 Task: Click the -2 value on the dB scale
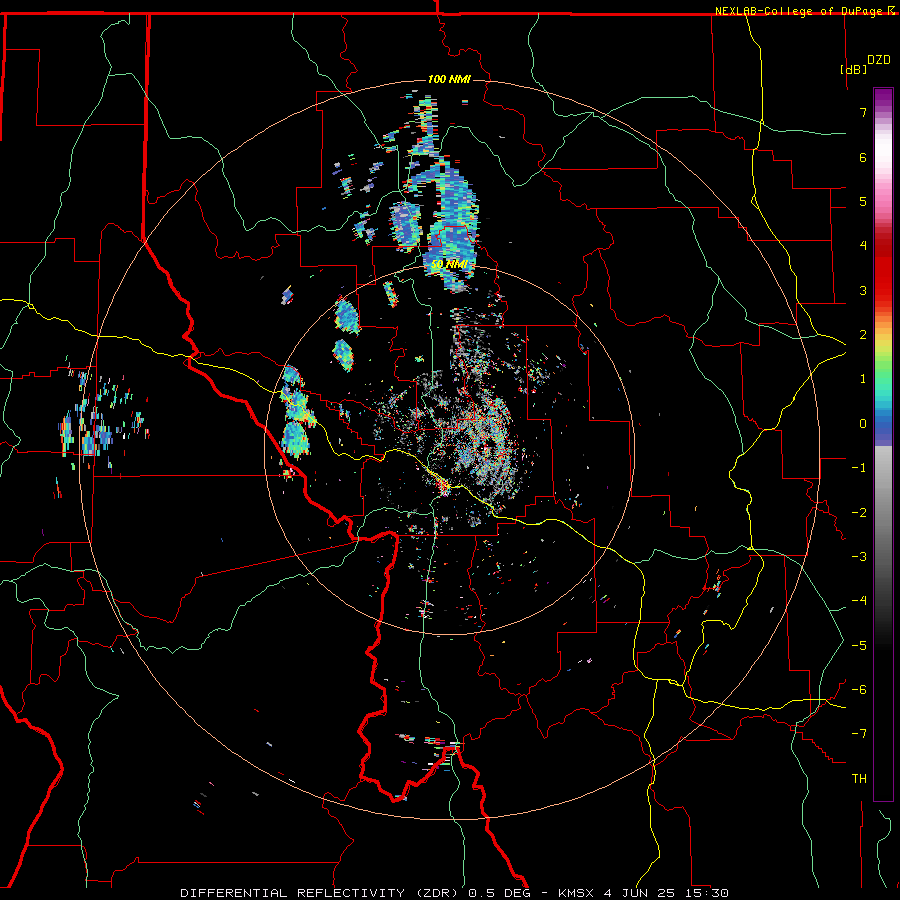click(859, 513)
